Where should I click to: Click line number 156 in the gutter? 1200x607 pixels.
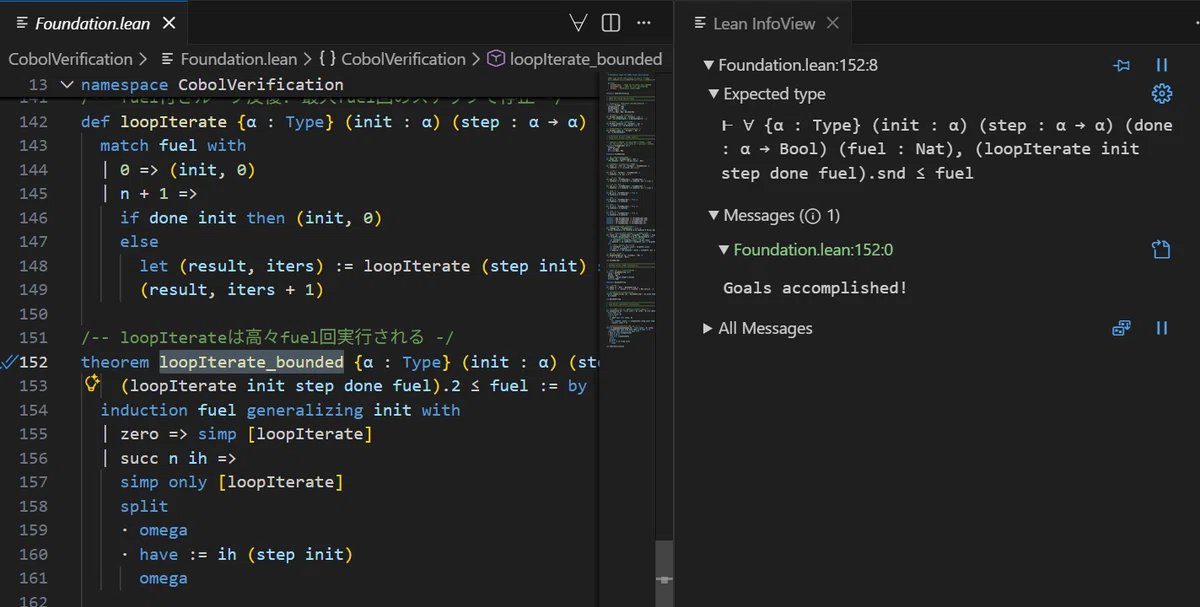coord(33,458)
